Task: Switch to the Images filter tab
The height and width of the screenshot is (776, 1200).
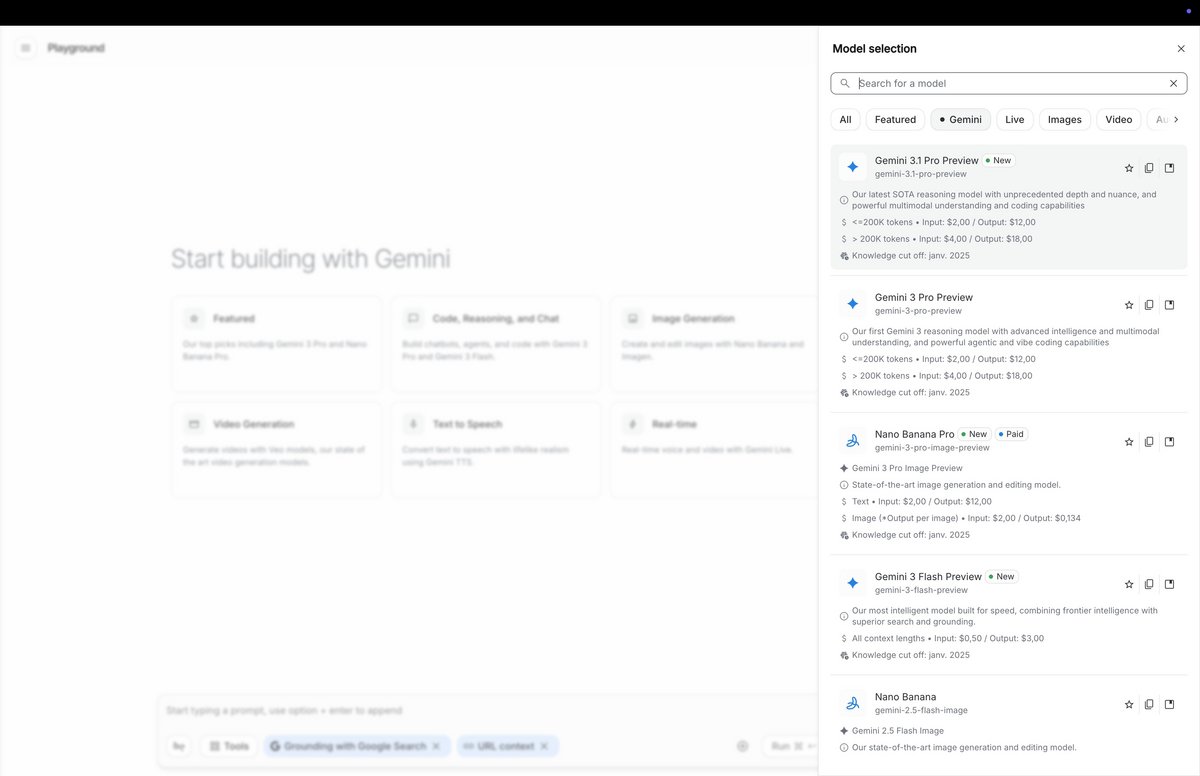Action: (1064, 119)
